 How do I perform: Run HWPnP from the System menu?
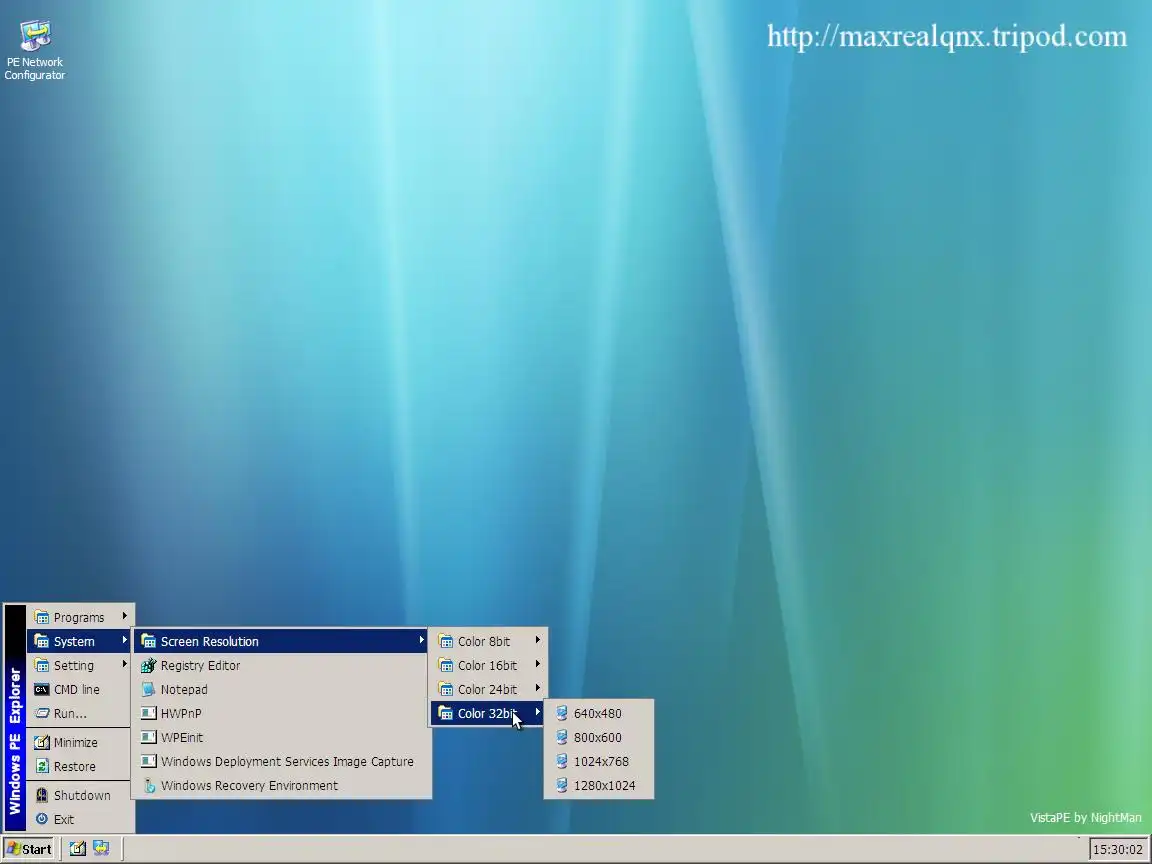[x=281, y=713]
